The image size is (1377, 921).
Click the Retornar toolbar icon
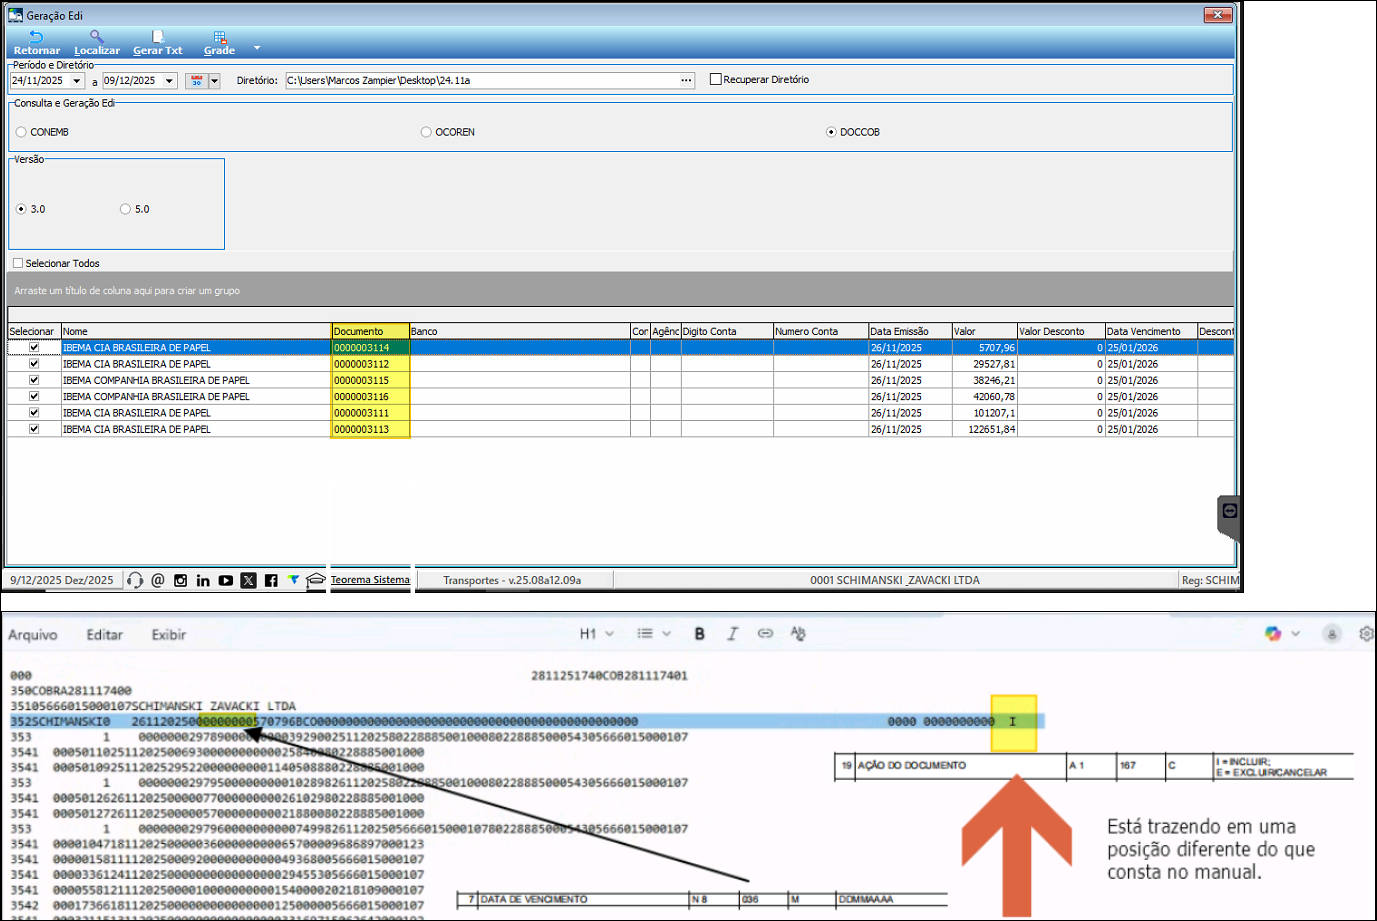click(36, 37)
